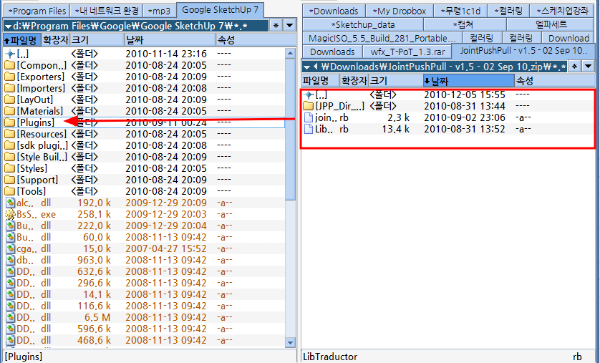Open the Sketchup_data tab
The width and height of the screenshot is (600, 363).
362,25
